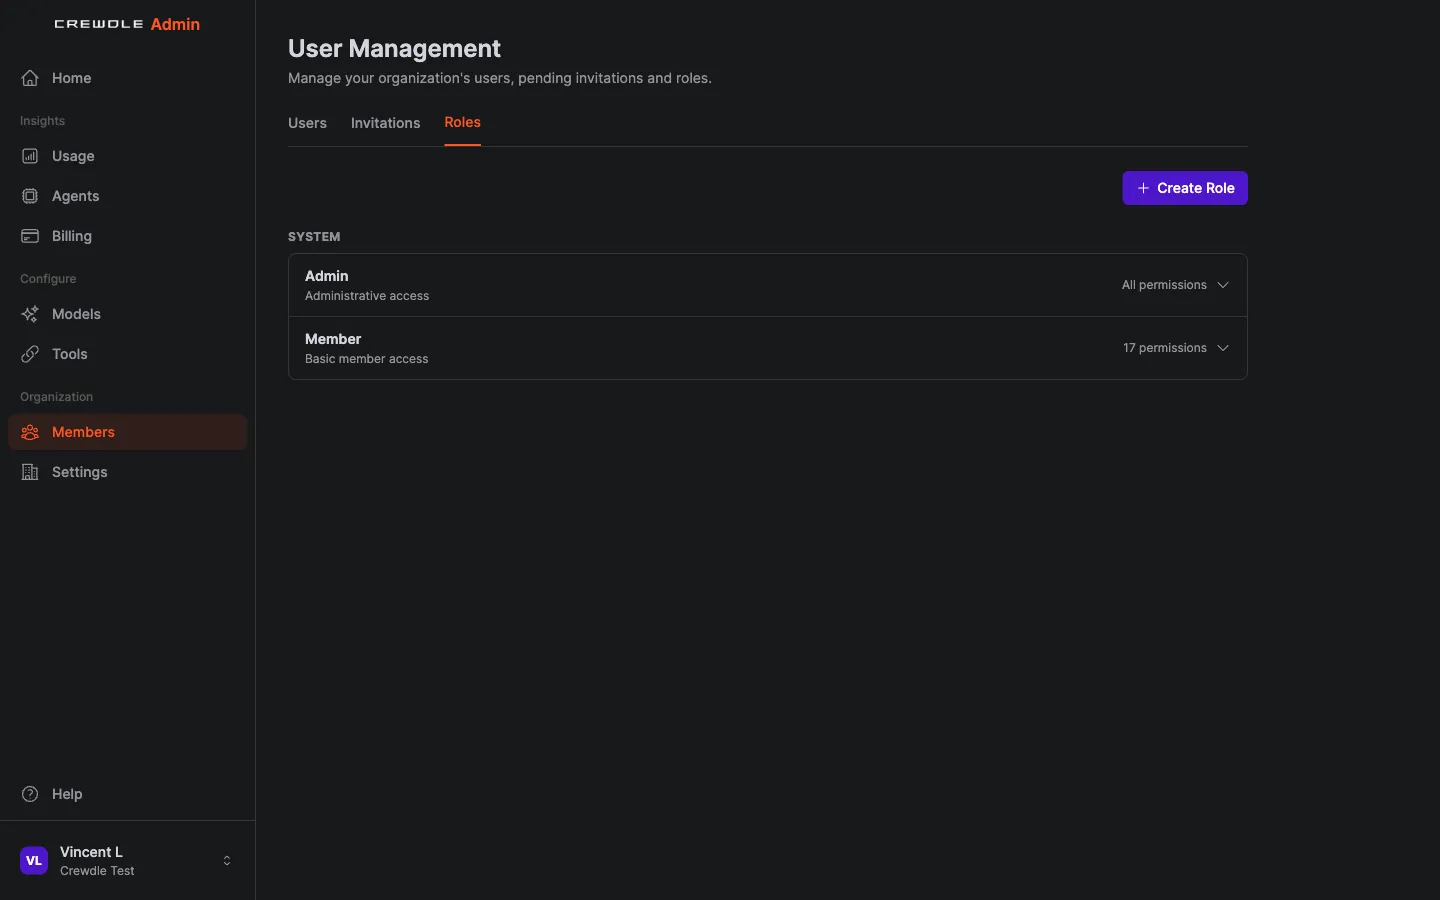Screen dimensions: 1440x900
Task: Switch to the Invitations tab
Action: (x=385, y=123)
